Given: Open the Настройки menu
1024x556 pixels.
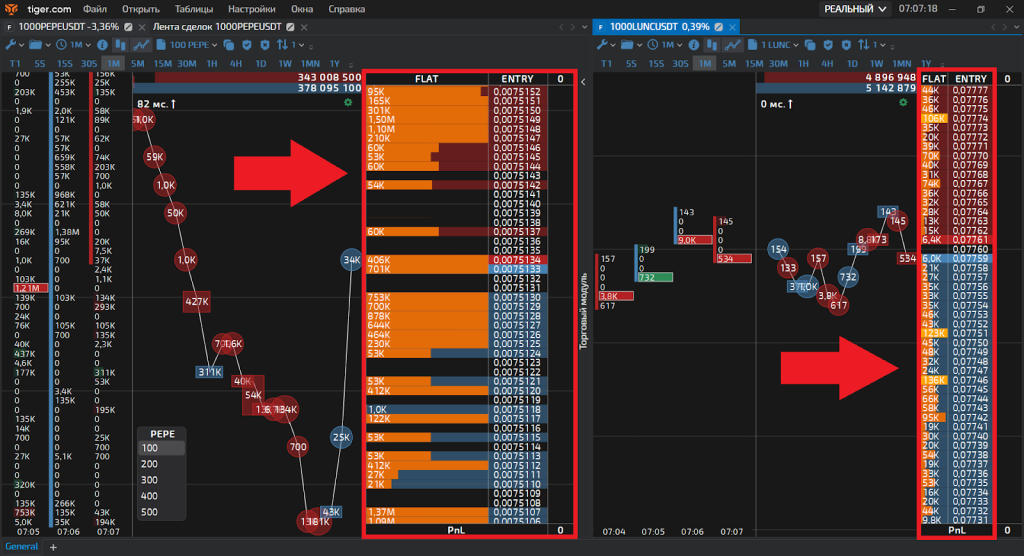Looking at the screenshot, I should (x=251, y=9).
